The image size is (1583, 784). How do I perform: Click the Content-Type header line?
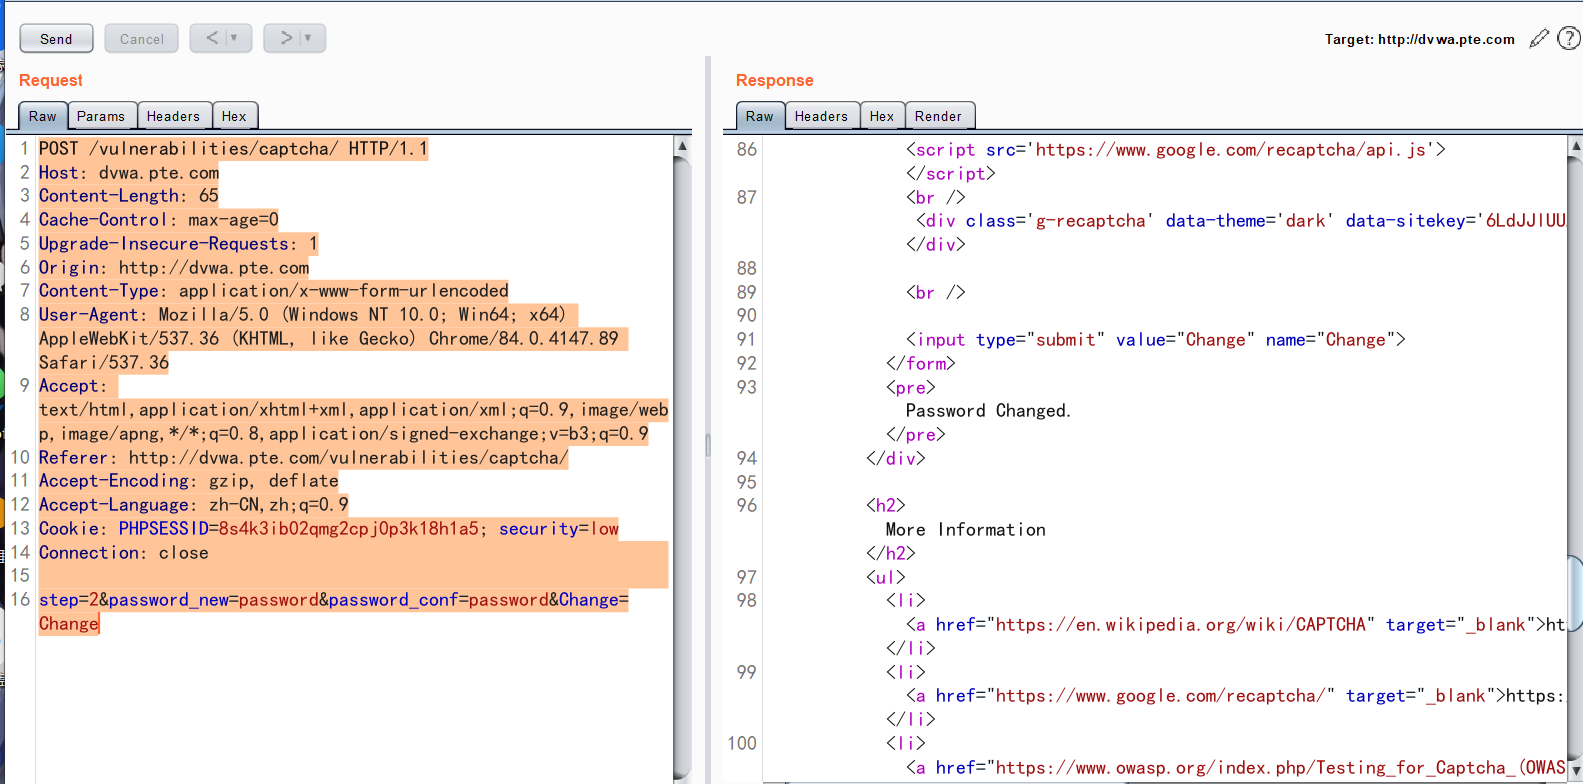point(273,291)
